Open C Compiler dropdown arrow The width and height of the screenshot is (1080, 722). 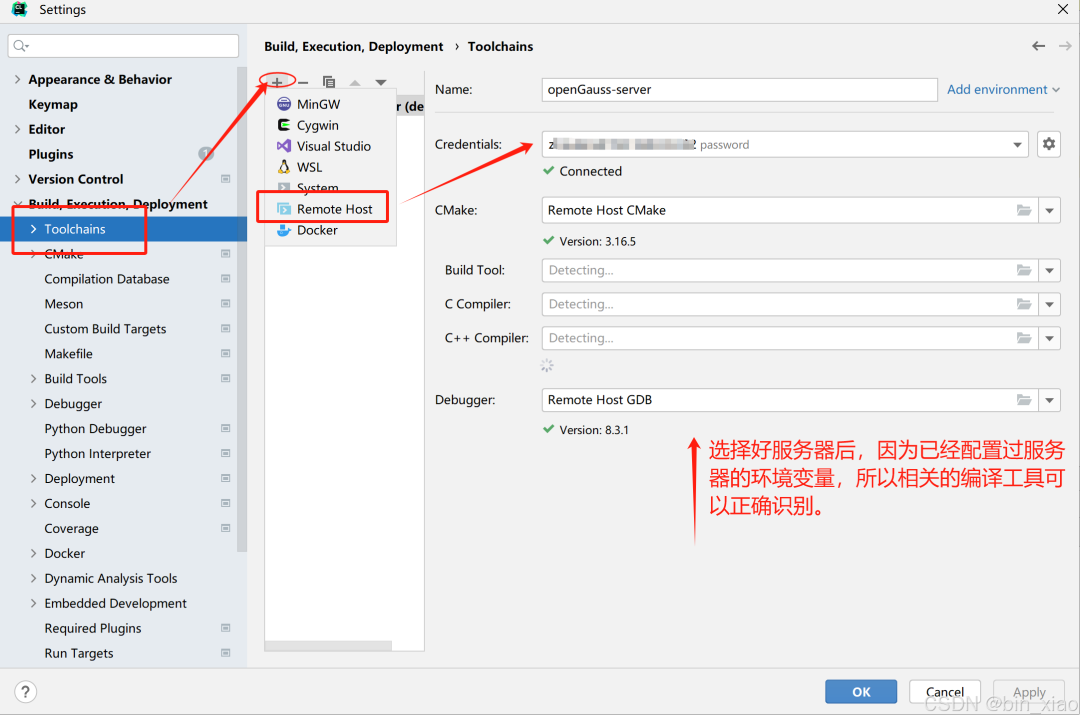(1049, 304)
